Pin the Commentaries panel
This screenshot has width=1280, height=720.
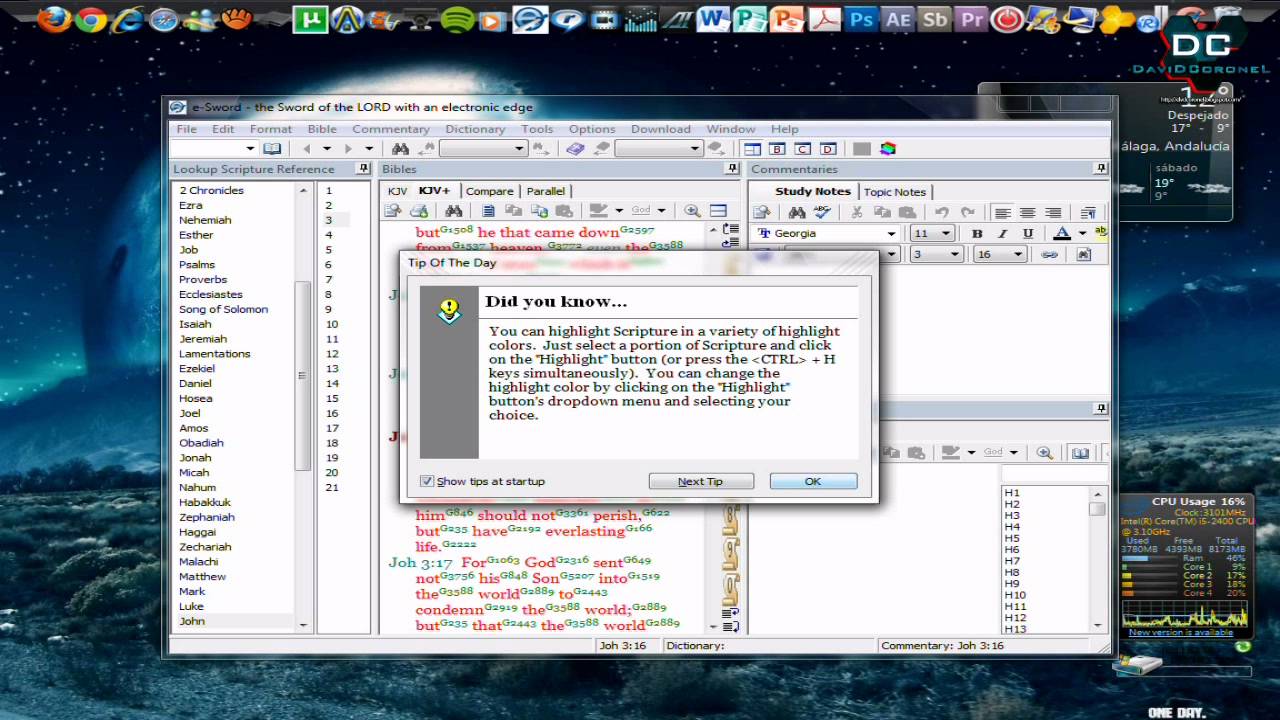tap(1100, 169)
